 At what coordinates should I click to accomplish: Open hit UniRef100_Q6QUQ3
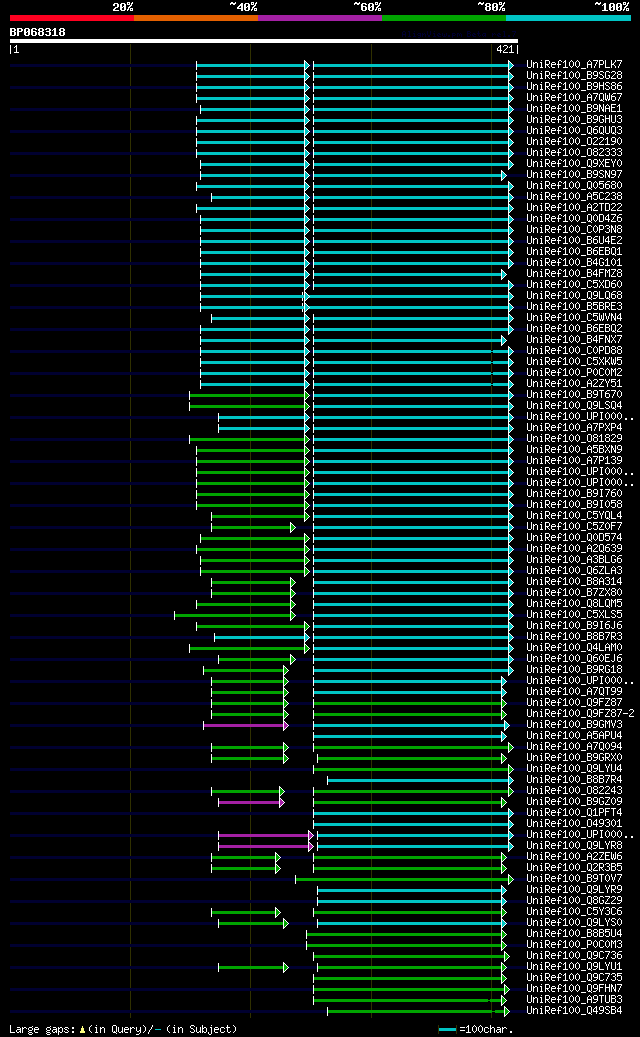(574, 130)
